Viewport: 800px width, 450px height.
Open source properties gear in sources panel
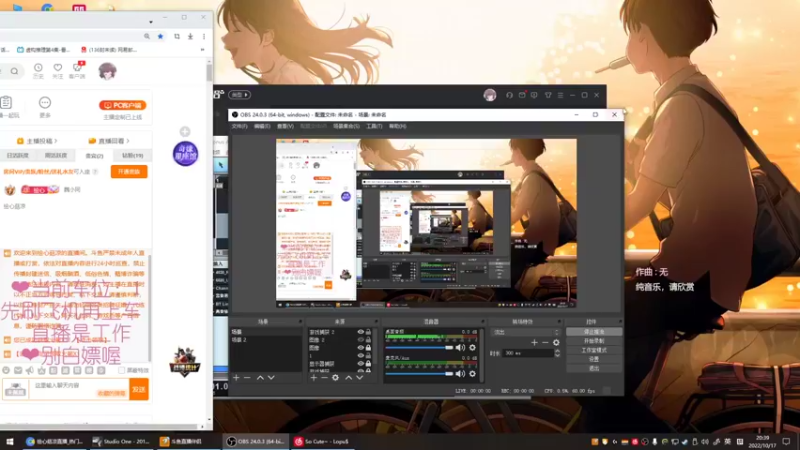tap(335, 378)
